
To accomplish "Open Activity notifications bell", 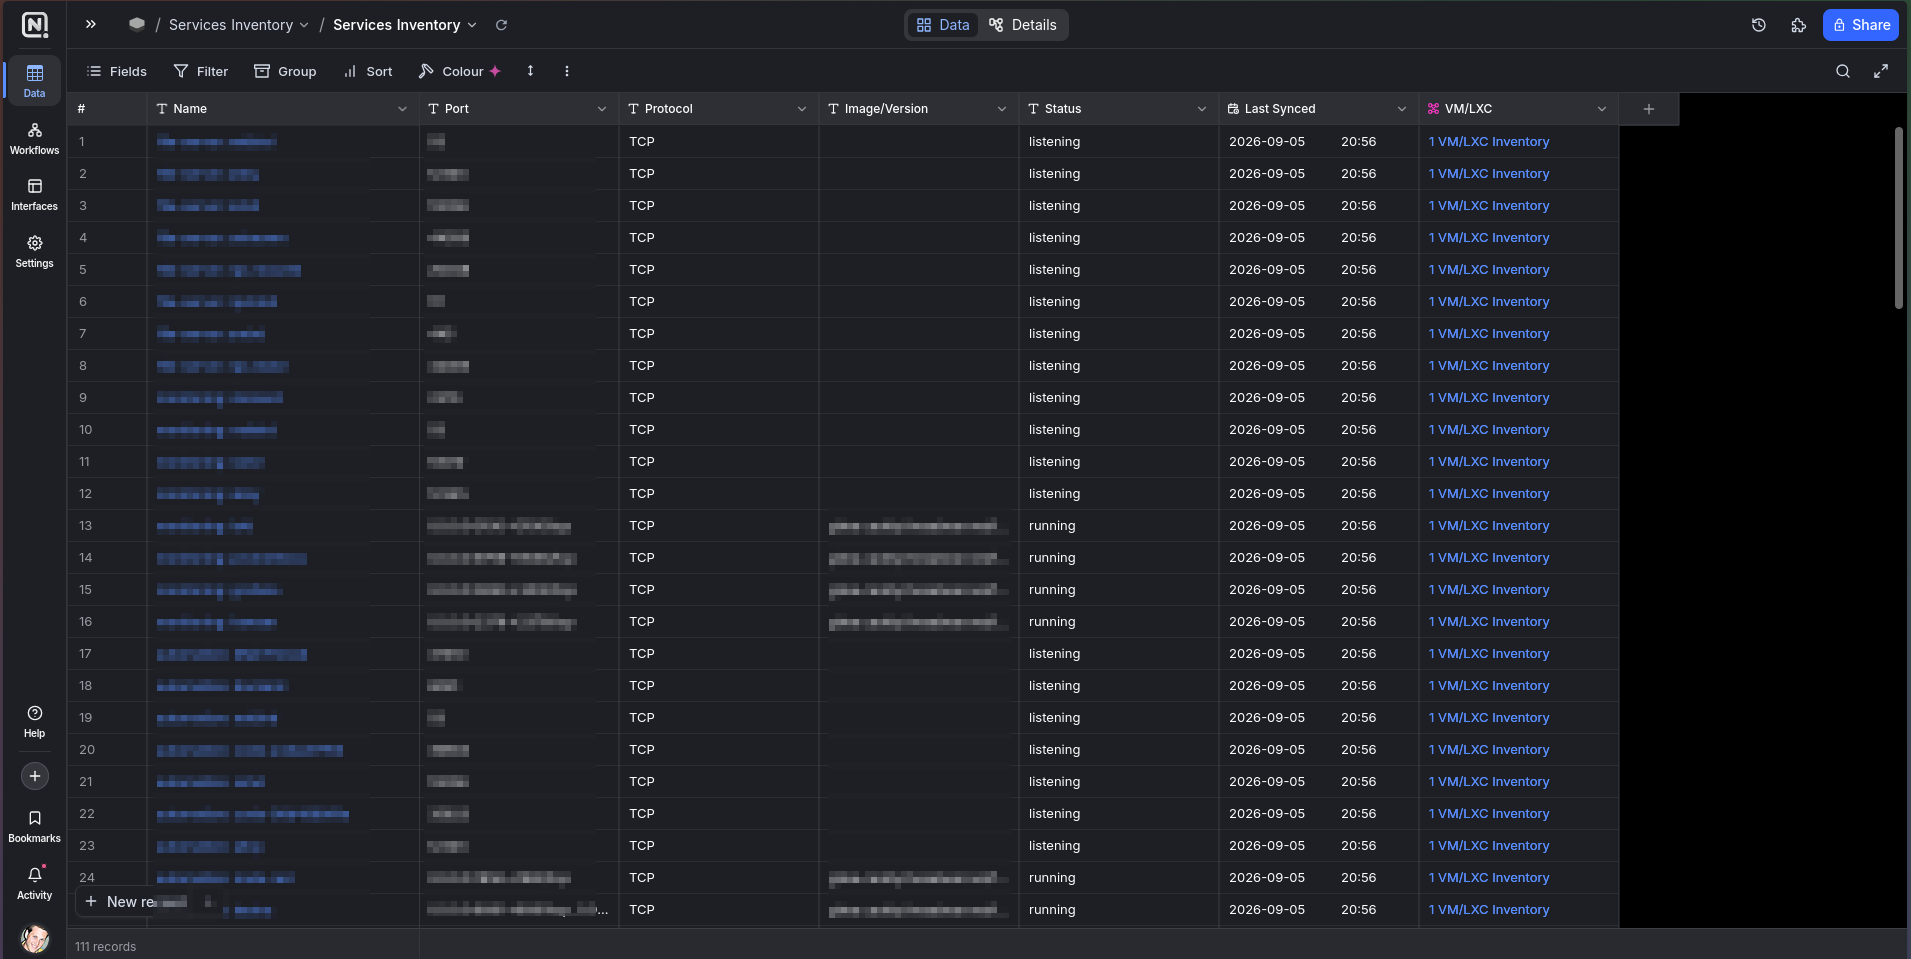I will click(x=35, y=883).
